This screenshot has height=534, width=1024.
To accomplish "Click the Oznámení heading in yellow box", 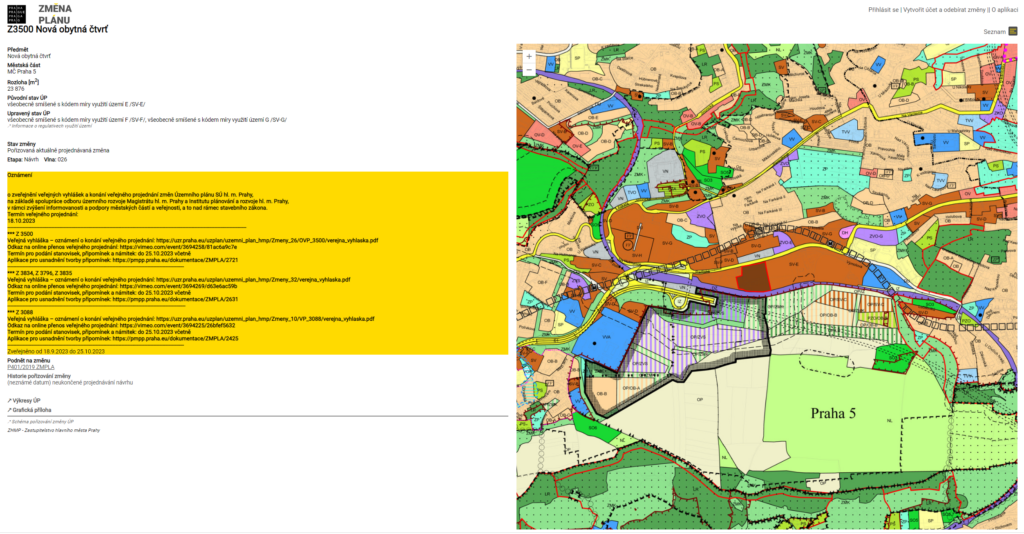I will (x=20, y=174).
